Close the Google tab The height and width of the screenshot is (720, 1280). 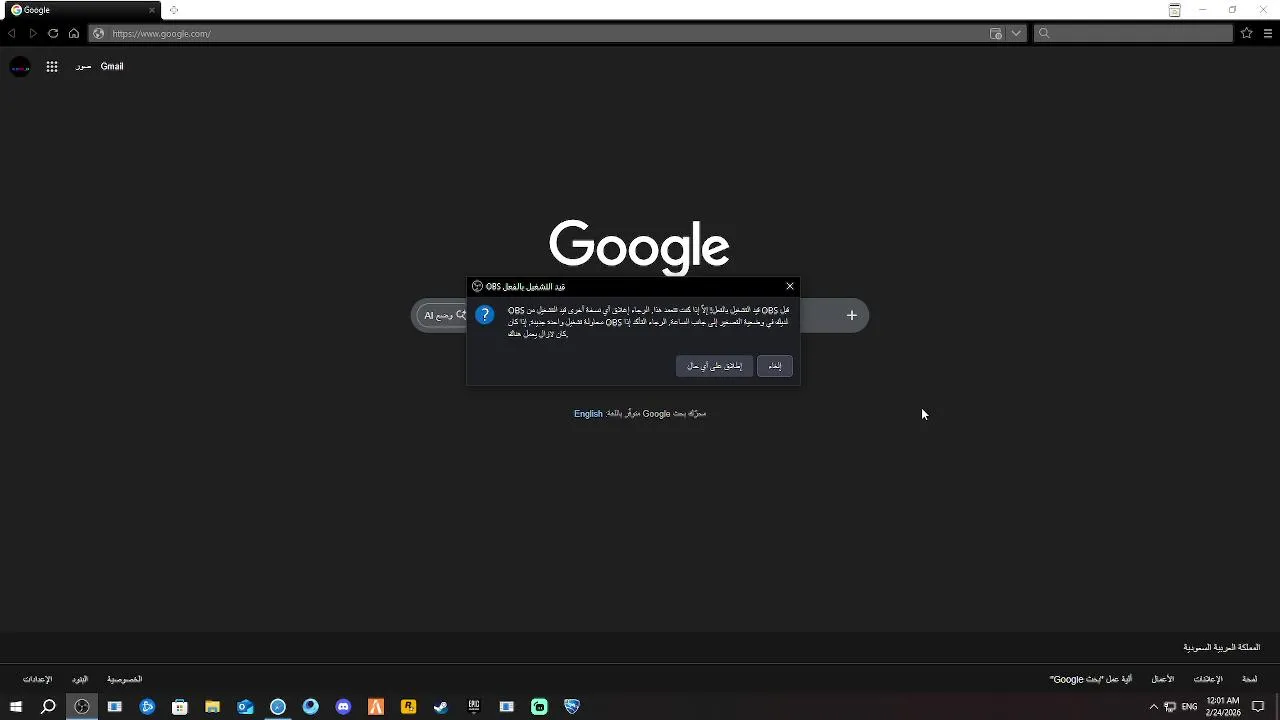click(x=152, y=10)
